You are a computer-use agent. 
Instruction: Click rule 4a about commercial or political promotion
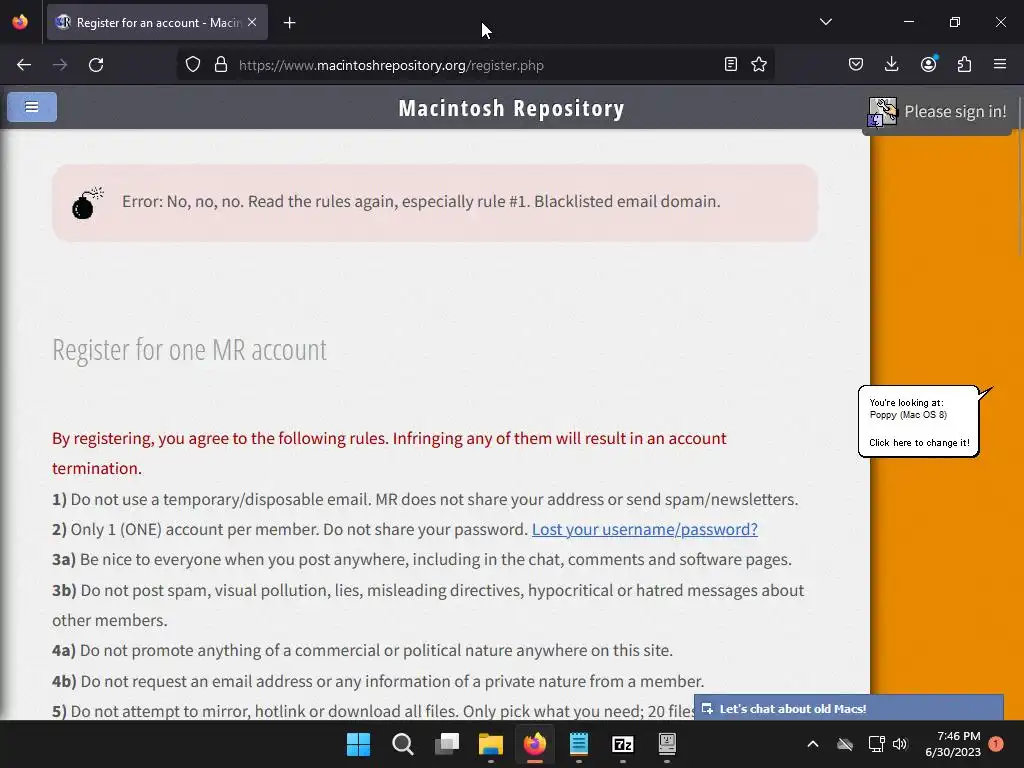click(362, 650)
